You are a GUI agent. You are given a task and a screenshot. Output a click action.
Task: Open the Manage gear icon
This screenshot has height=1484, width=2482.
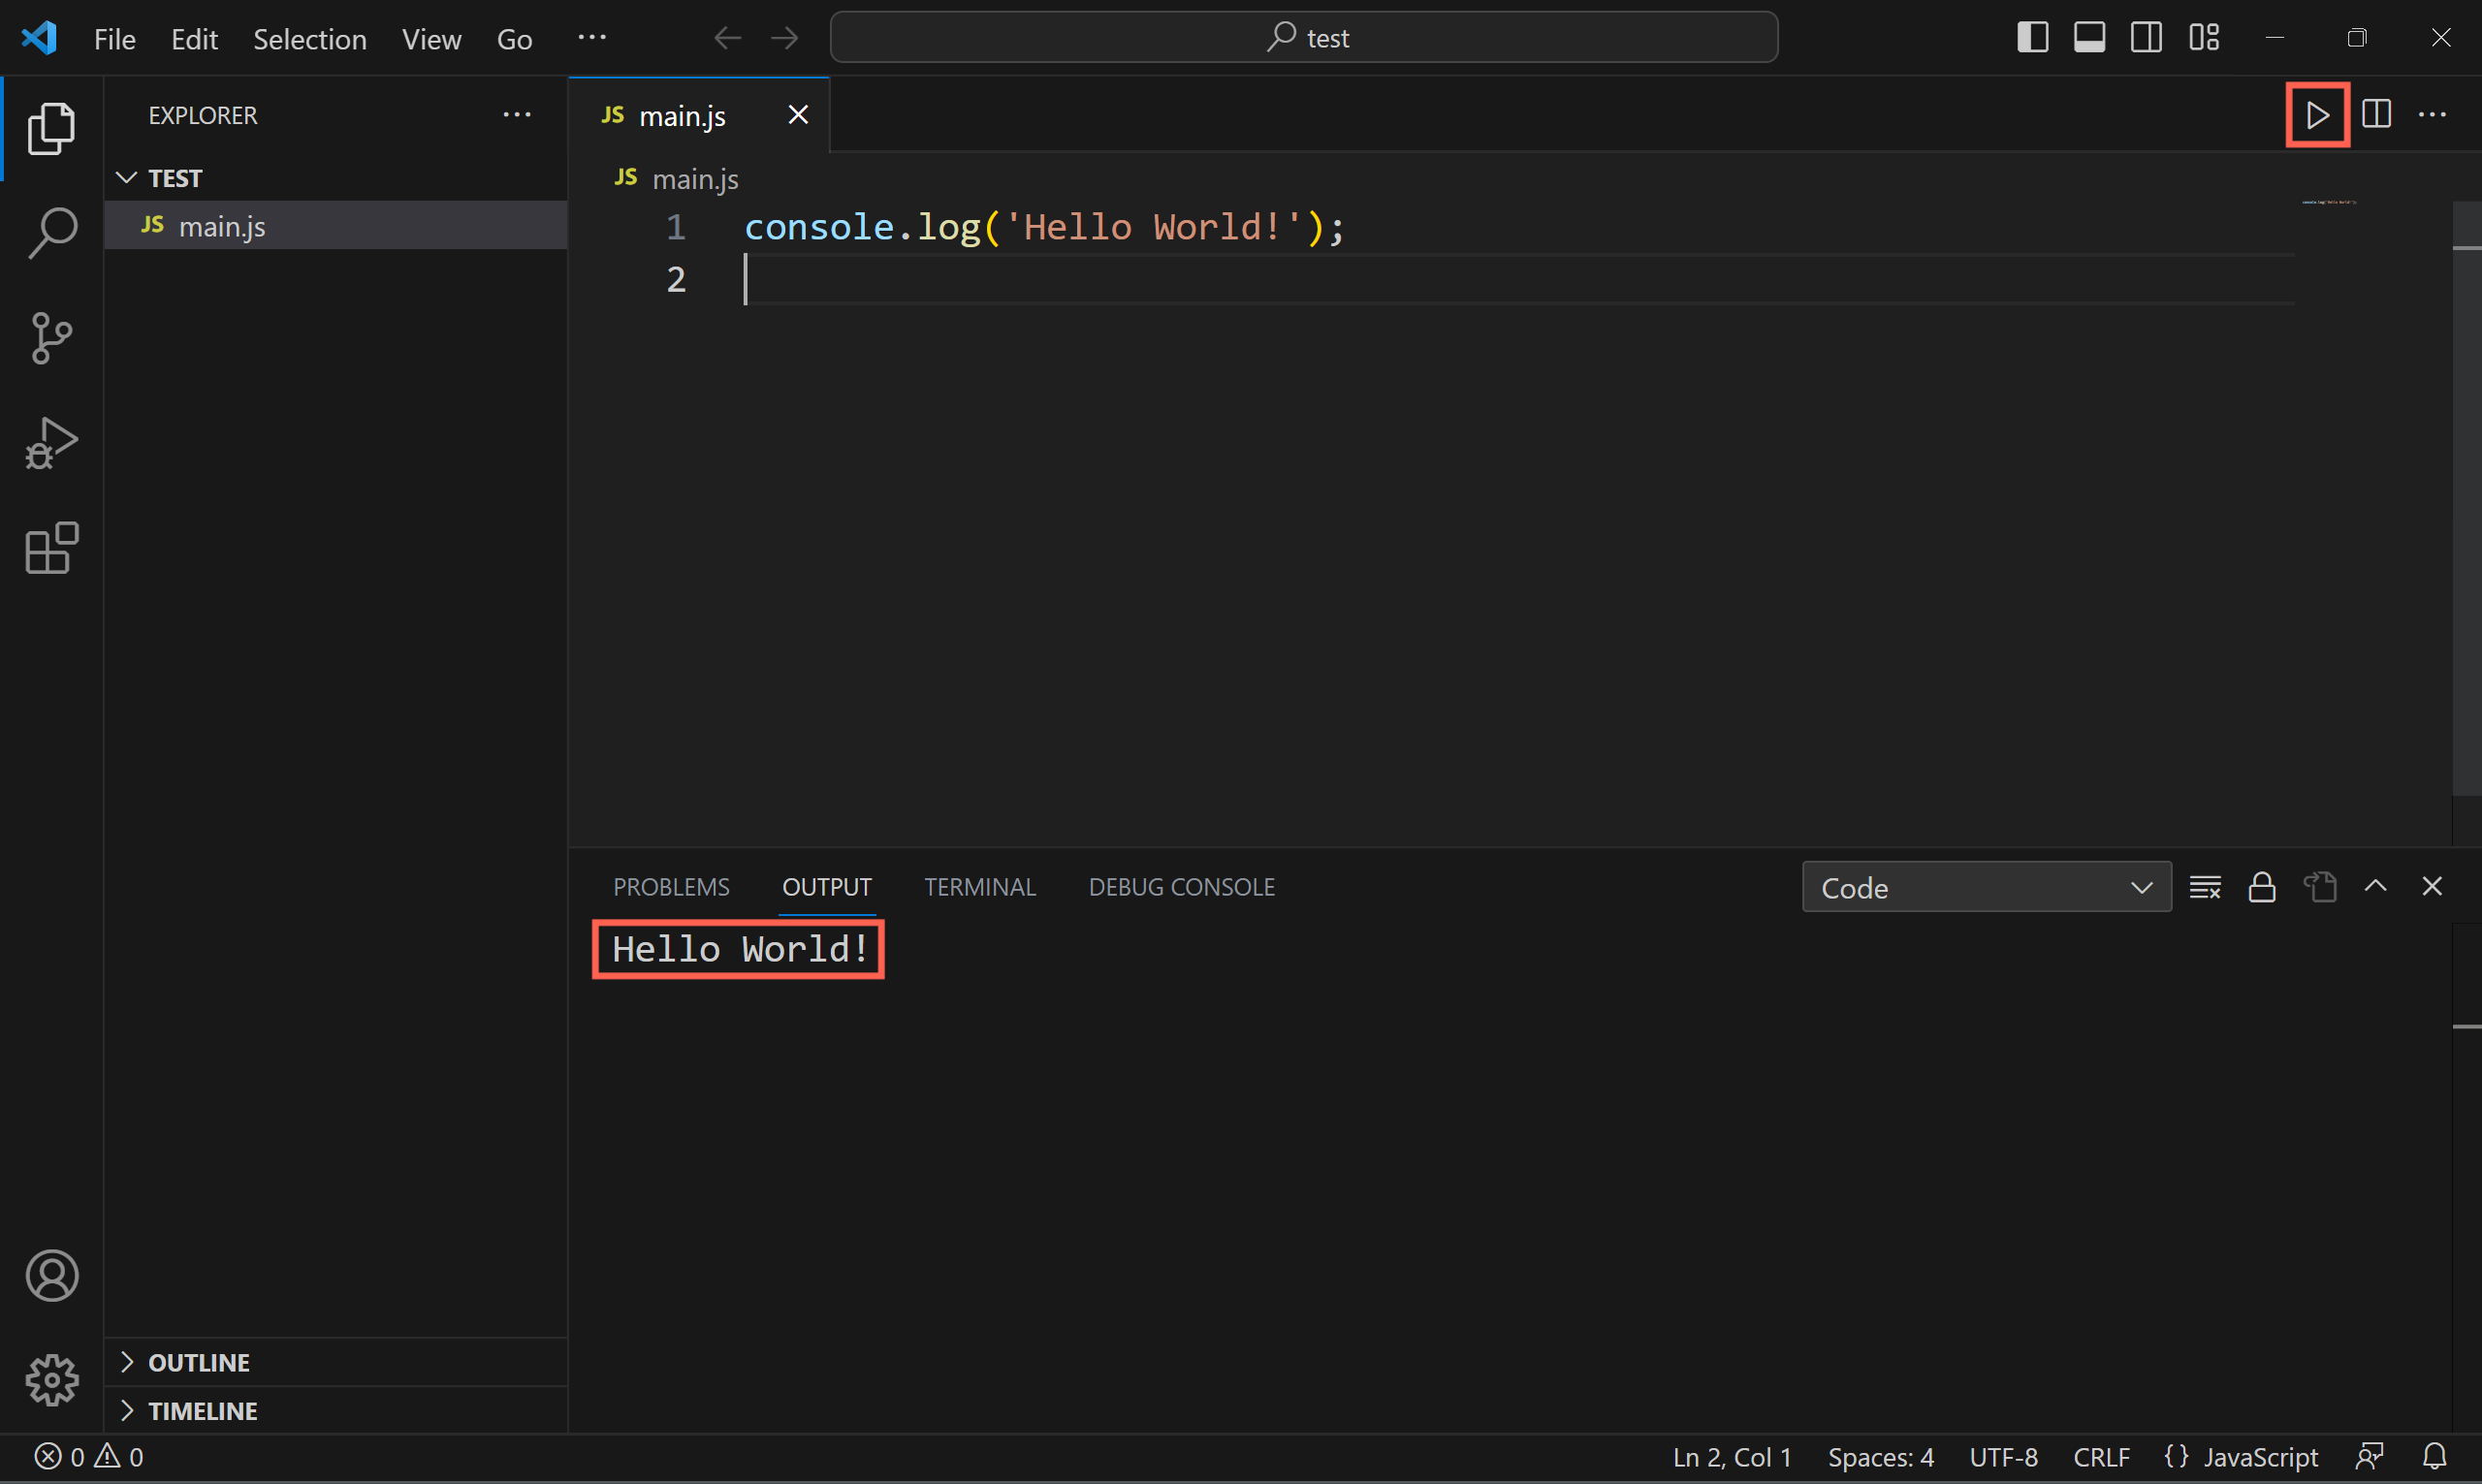point(52,1380)
